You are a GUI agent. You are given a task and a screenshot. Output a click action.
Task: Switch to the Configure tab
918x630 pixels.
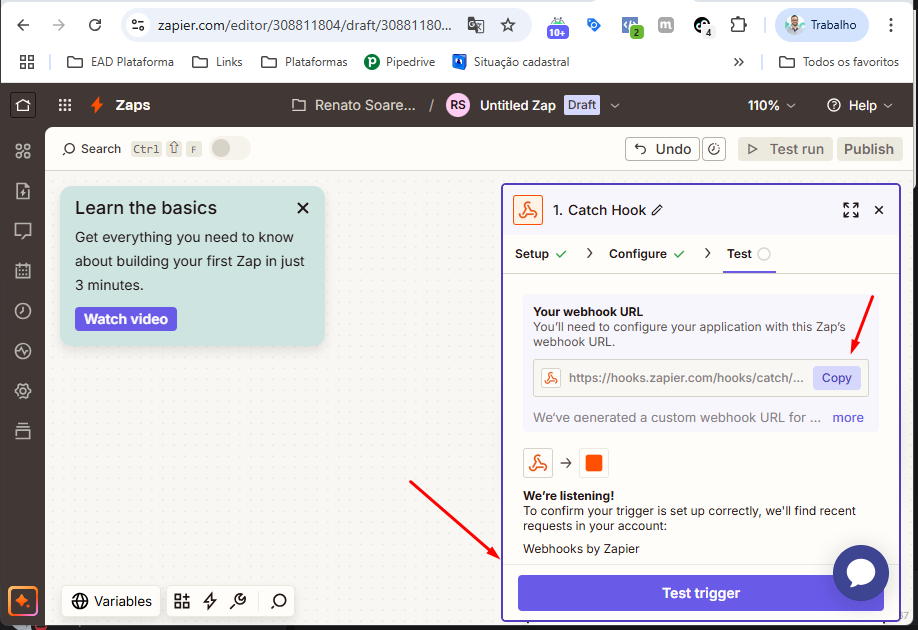(x=646, y=254)
